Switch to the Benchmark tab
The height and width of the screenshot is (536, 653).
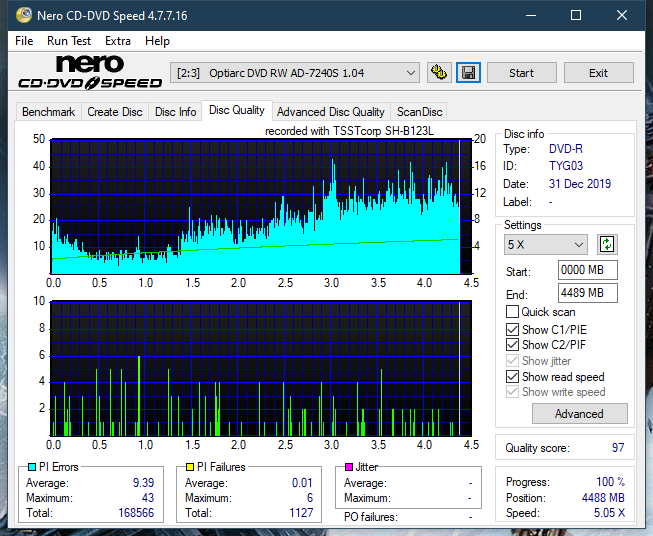point(49,112)
